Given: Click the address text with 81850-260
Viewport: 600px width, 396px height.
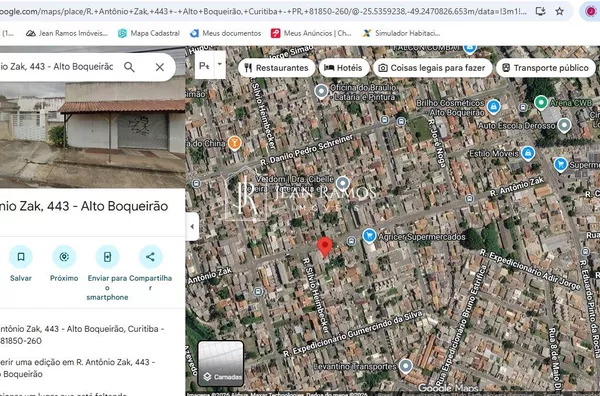Looking at the screenshot, I should point(82,335).
